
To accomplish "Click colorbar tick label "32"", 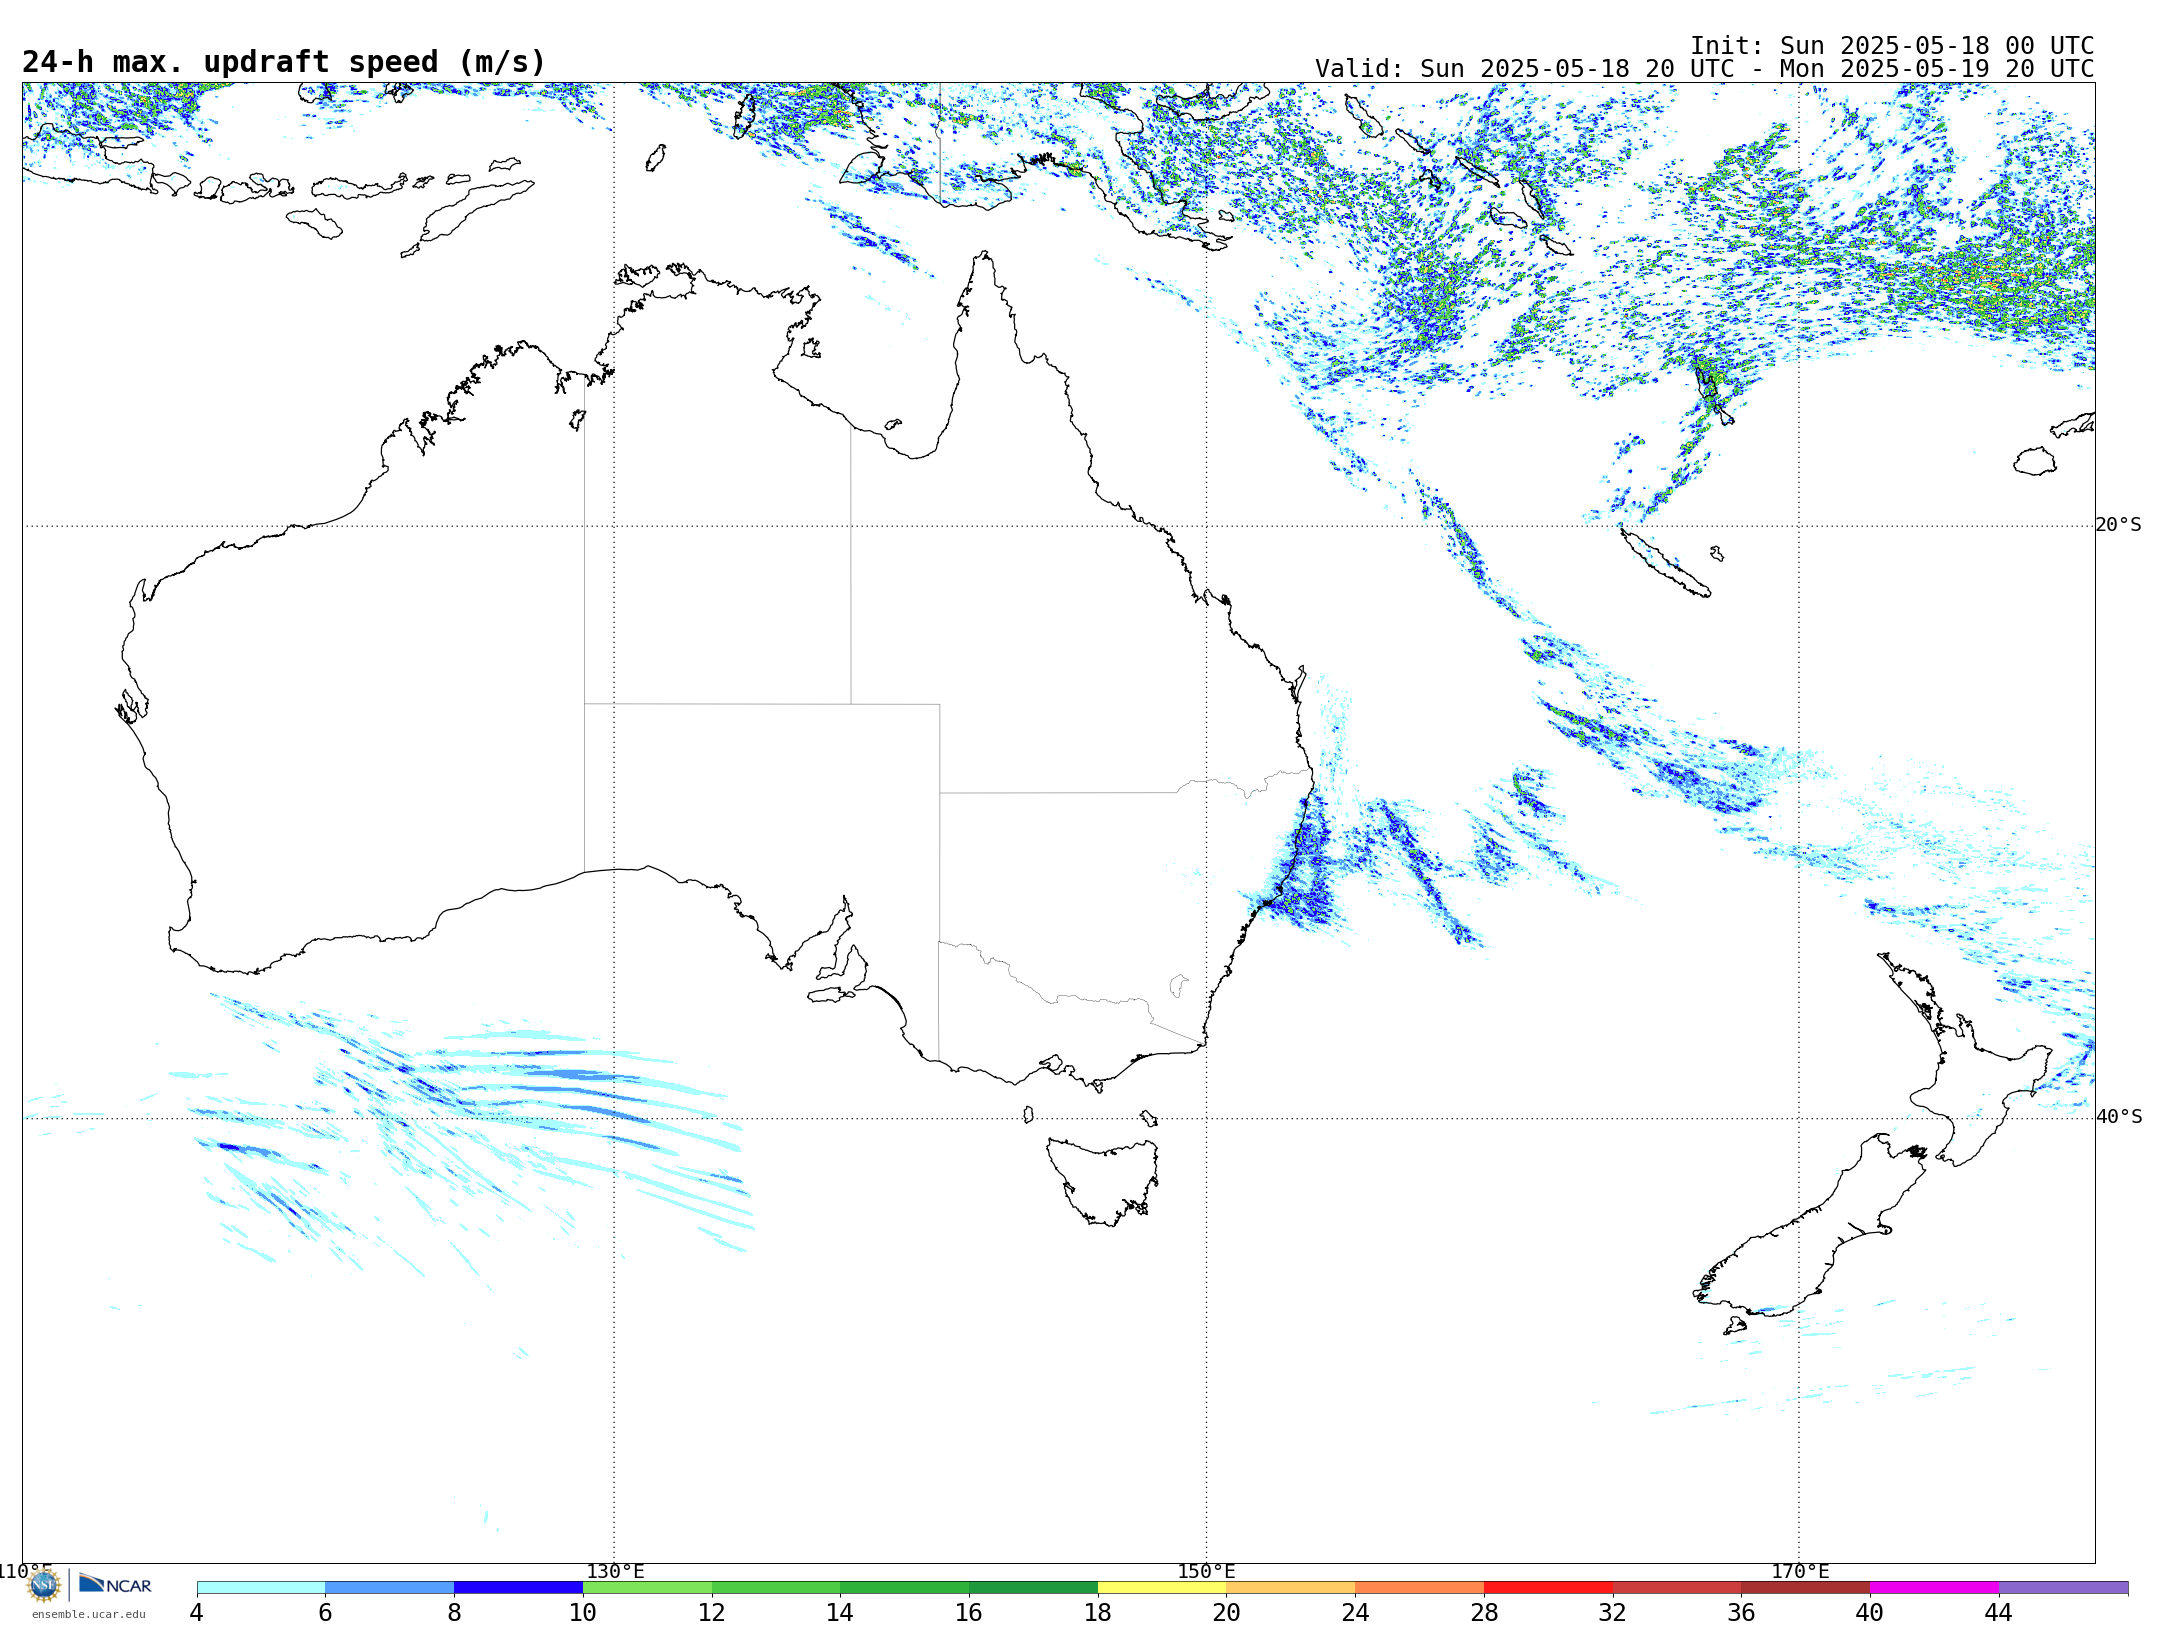I will click(x=1613, y=1613).
